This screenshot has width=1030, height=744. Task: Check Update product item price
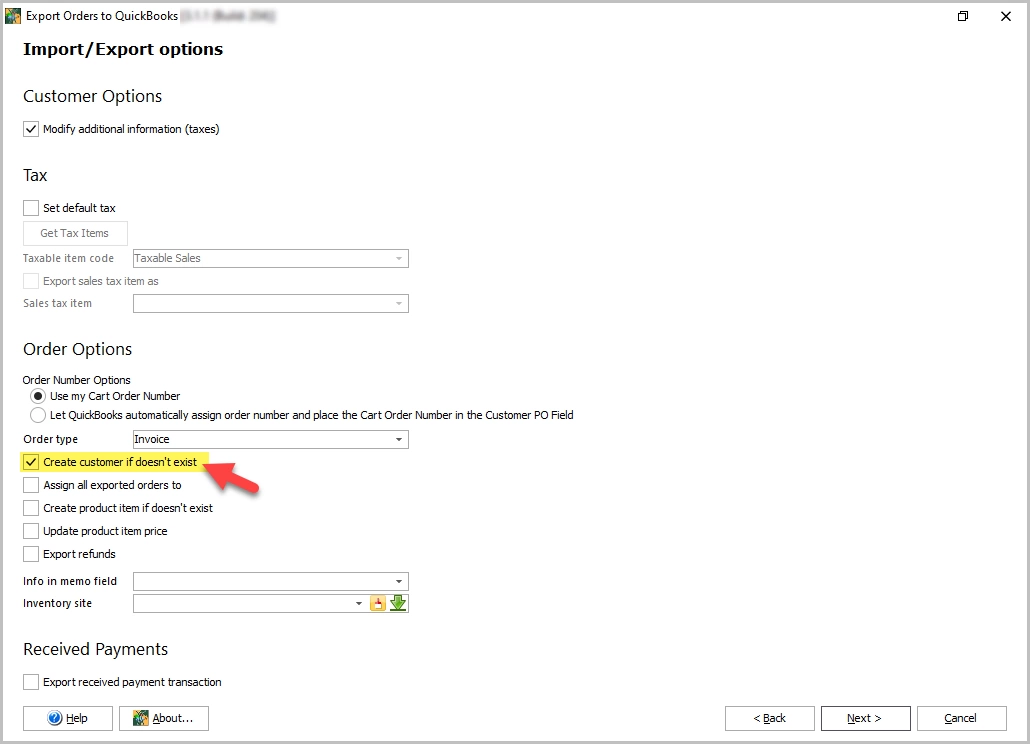point(31,531)
